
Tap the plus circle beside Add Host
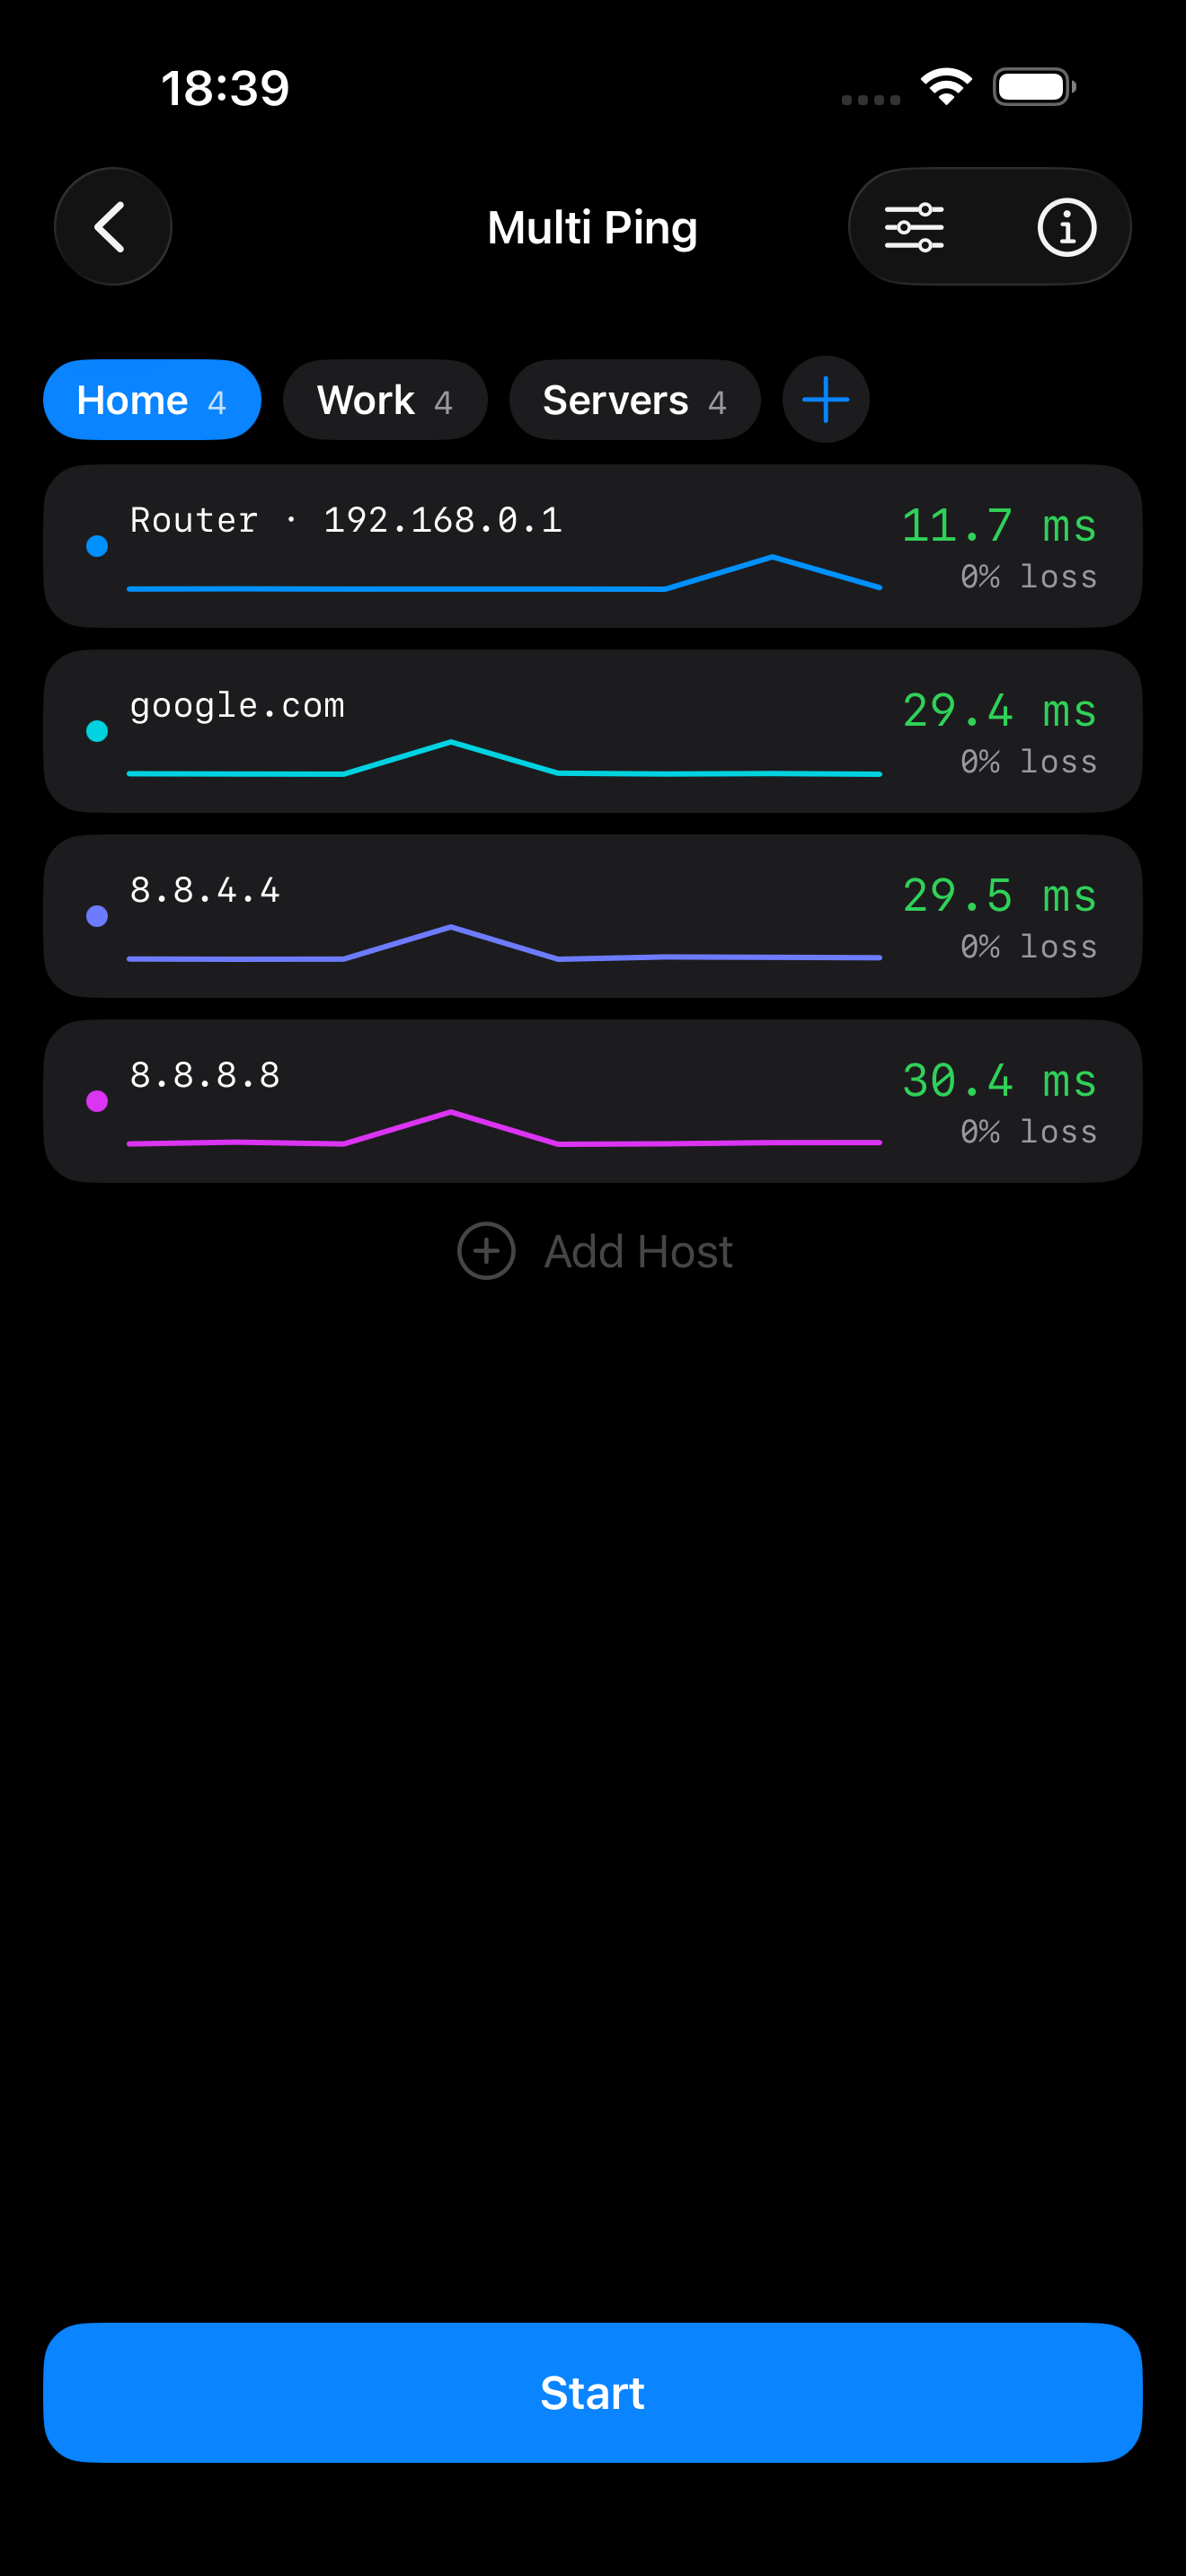coord(486,1251)
